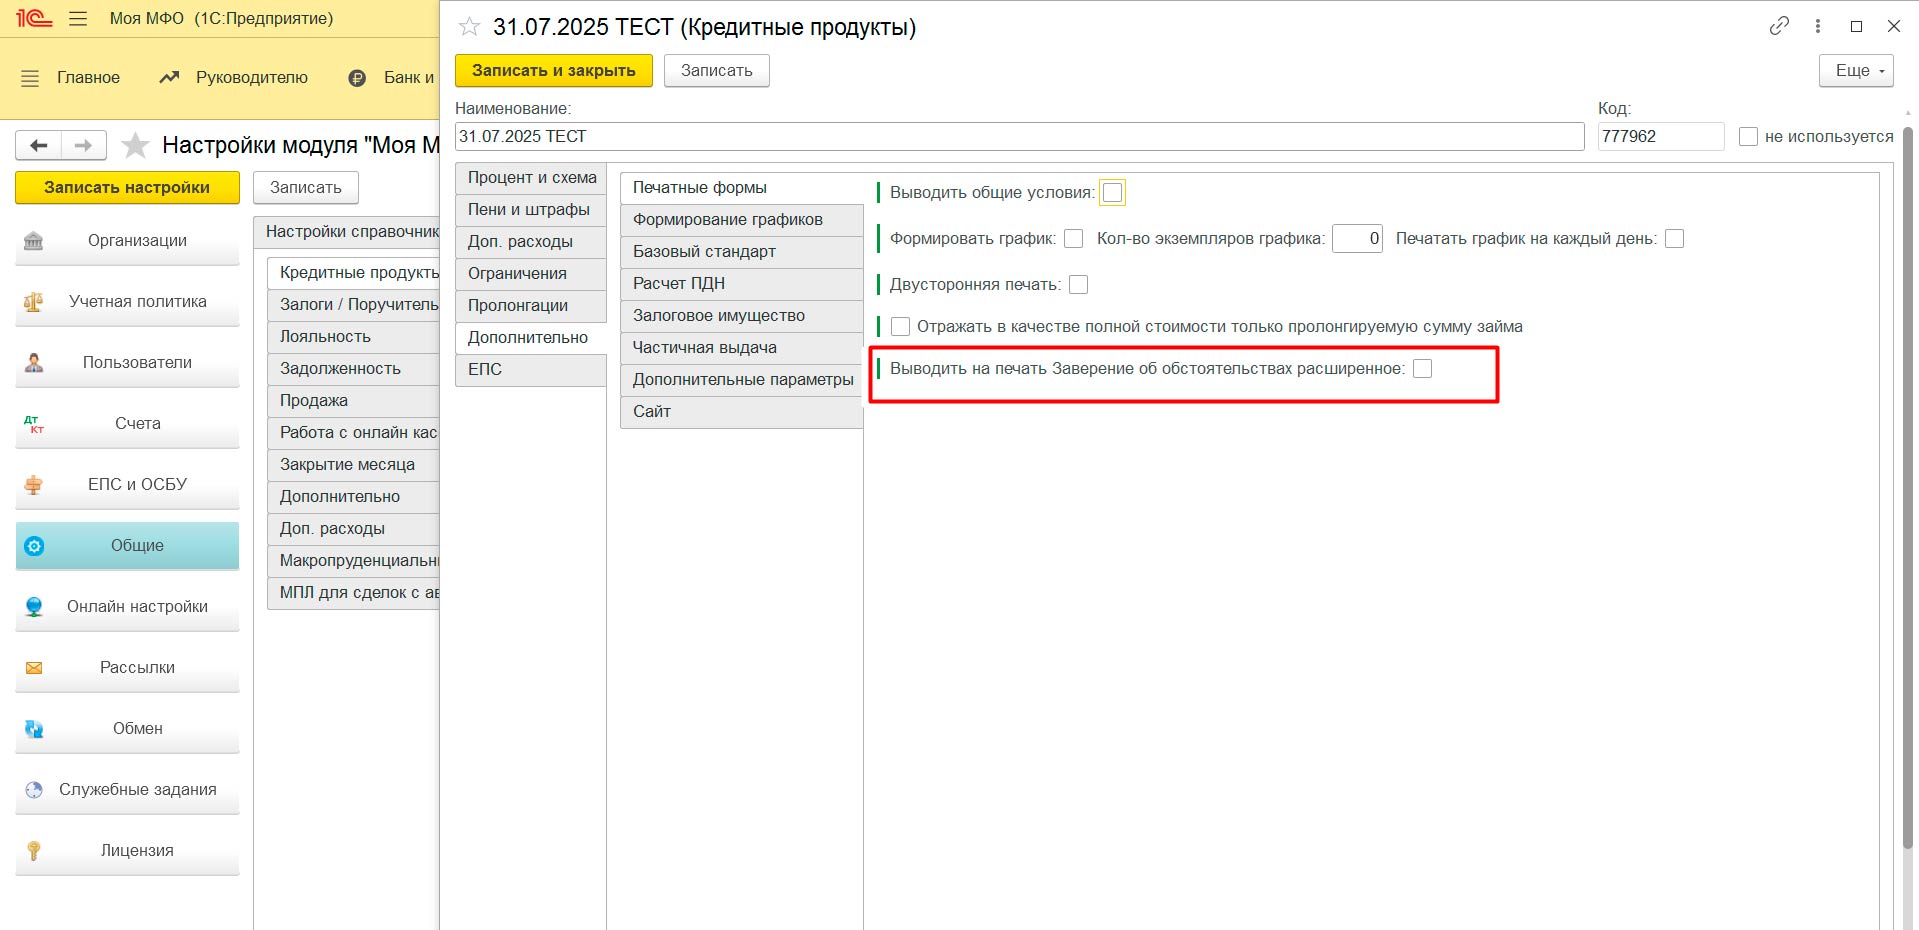Enable 'Заверение об обстоятельствах расширенное' checkbox
1919x930 pixels.
1422,369
